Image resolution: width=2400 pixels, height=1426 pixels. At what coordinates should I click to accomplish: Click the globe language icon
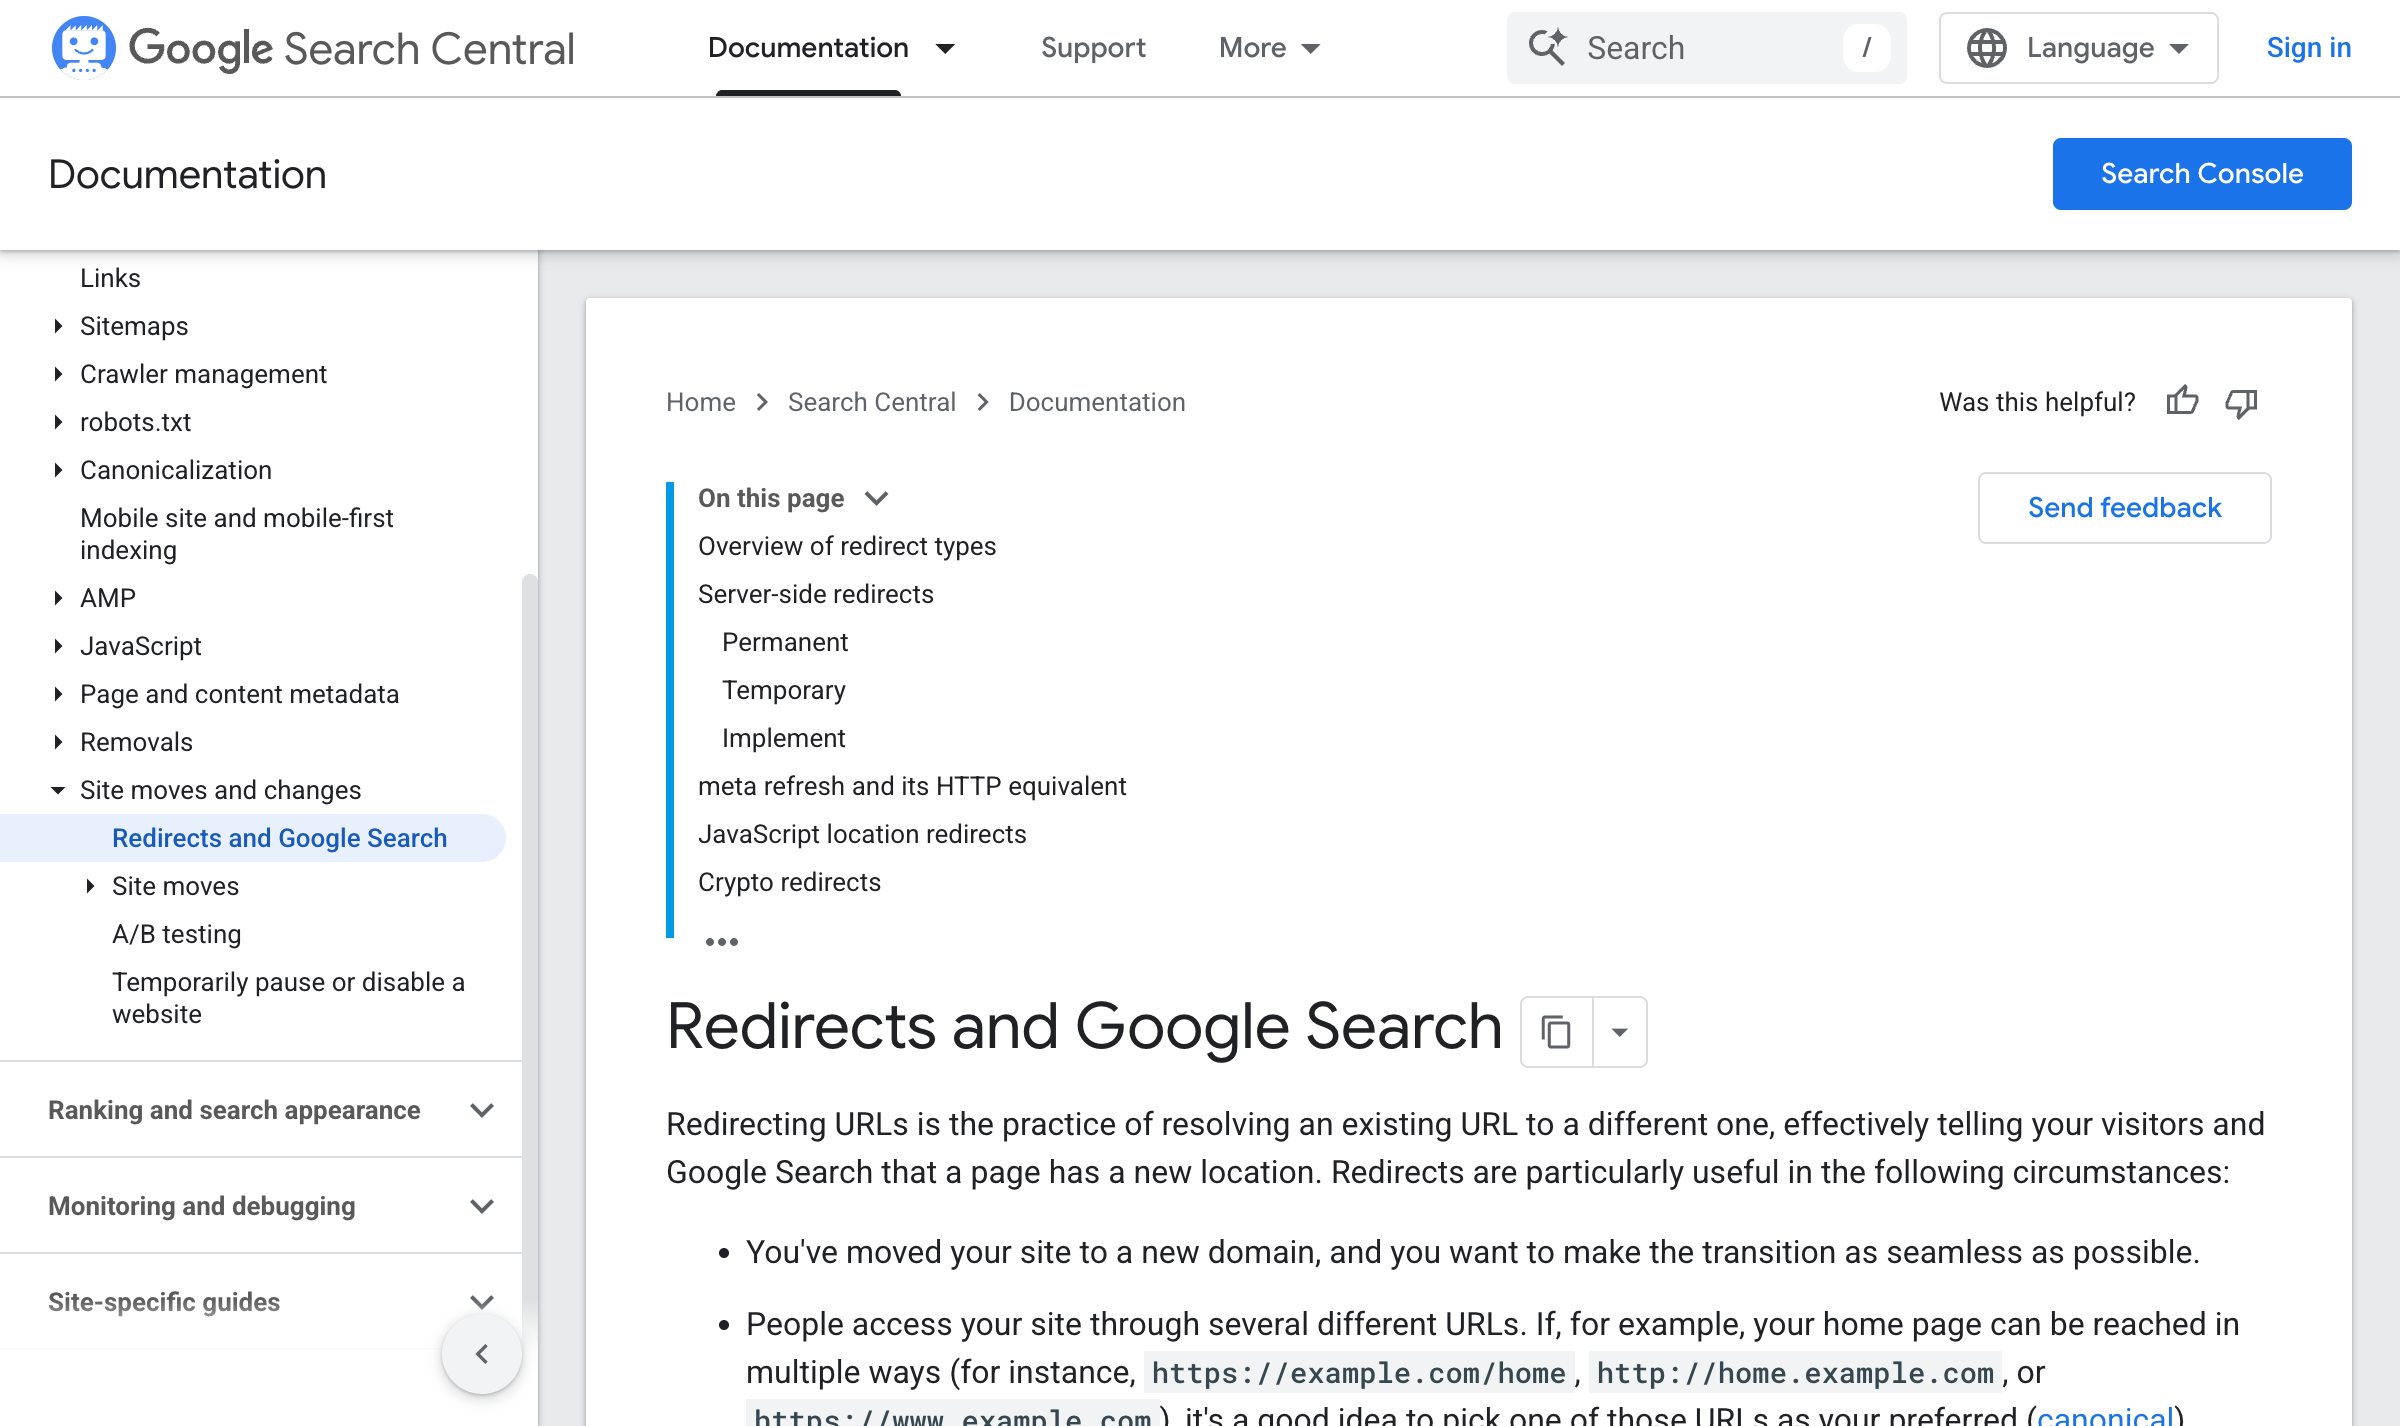(1986, 48)
